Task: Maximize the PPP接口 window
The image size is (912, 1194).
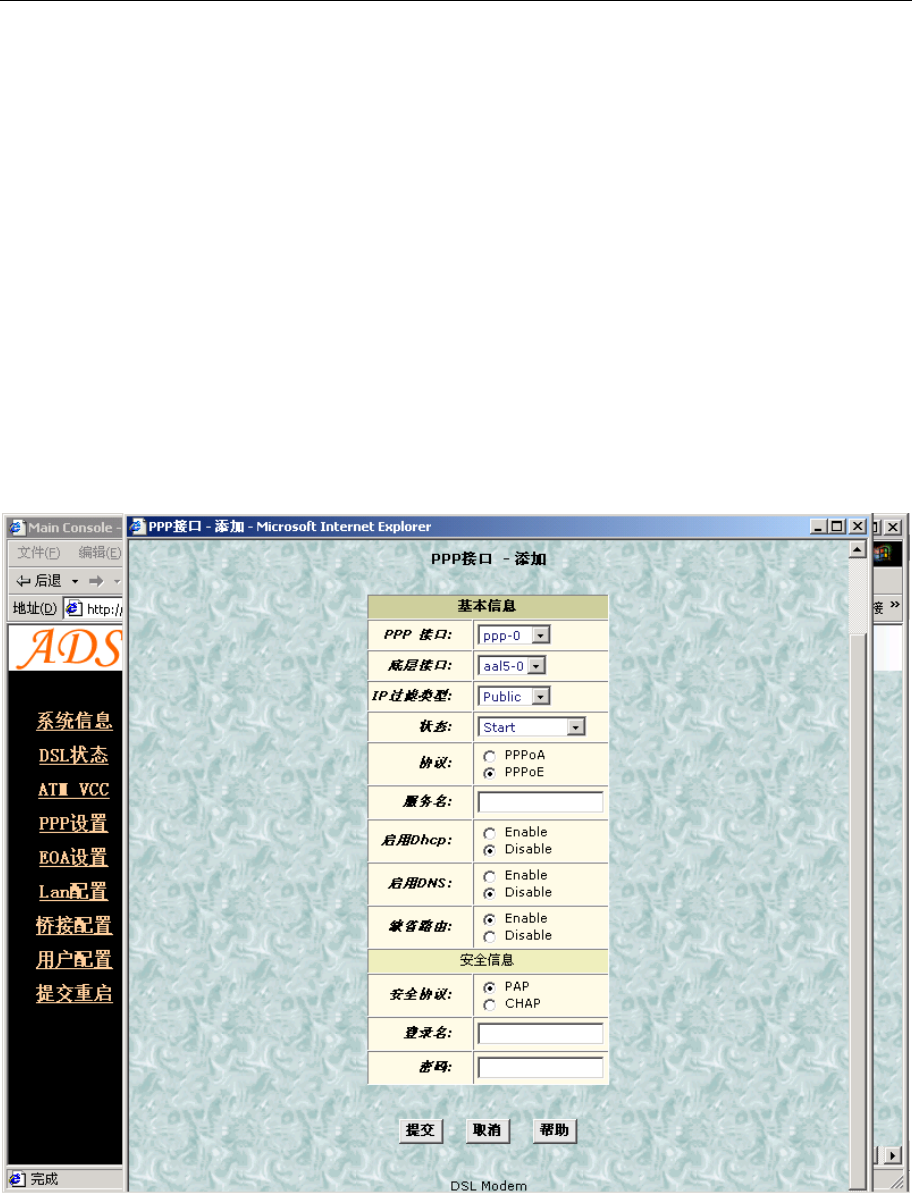Action: pos(837,526)
